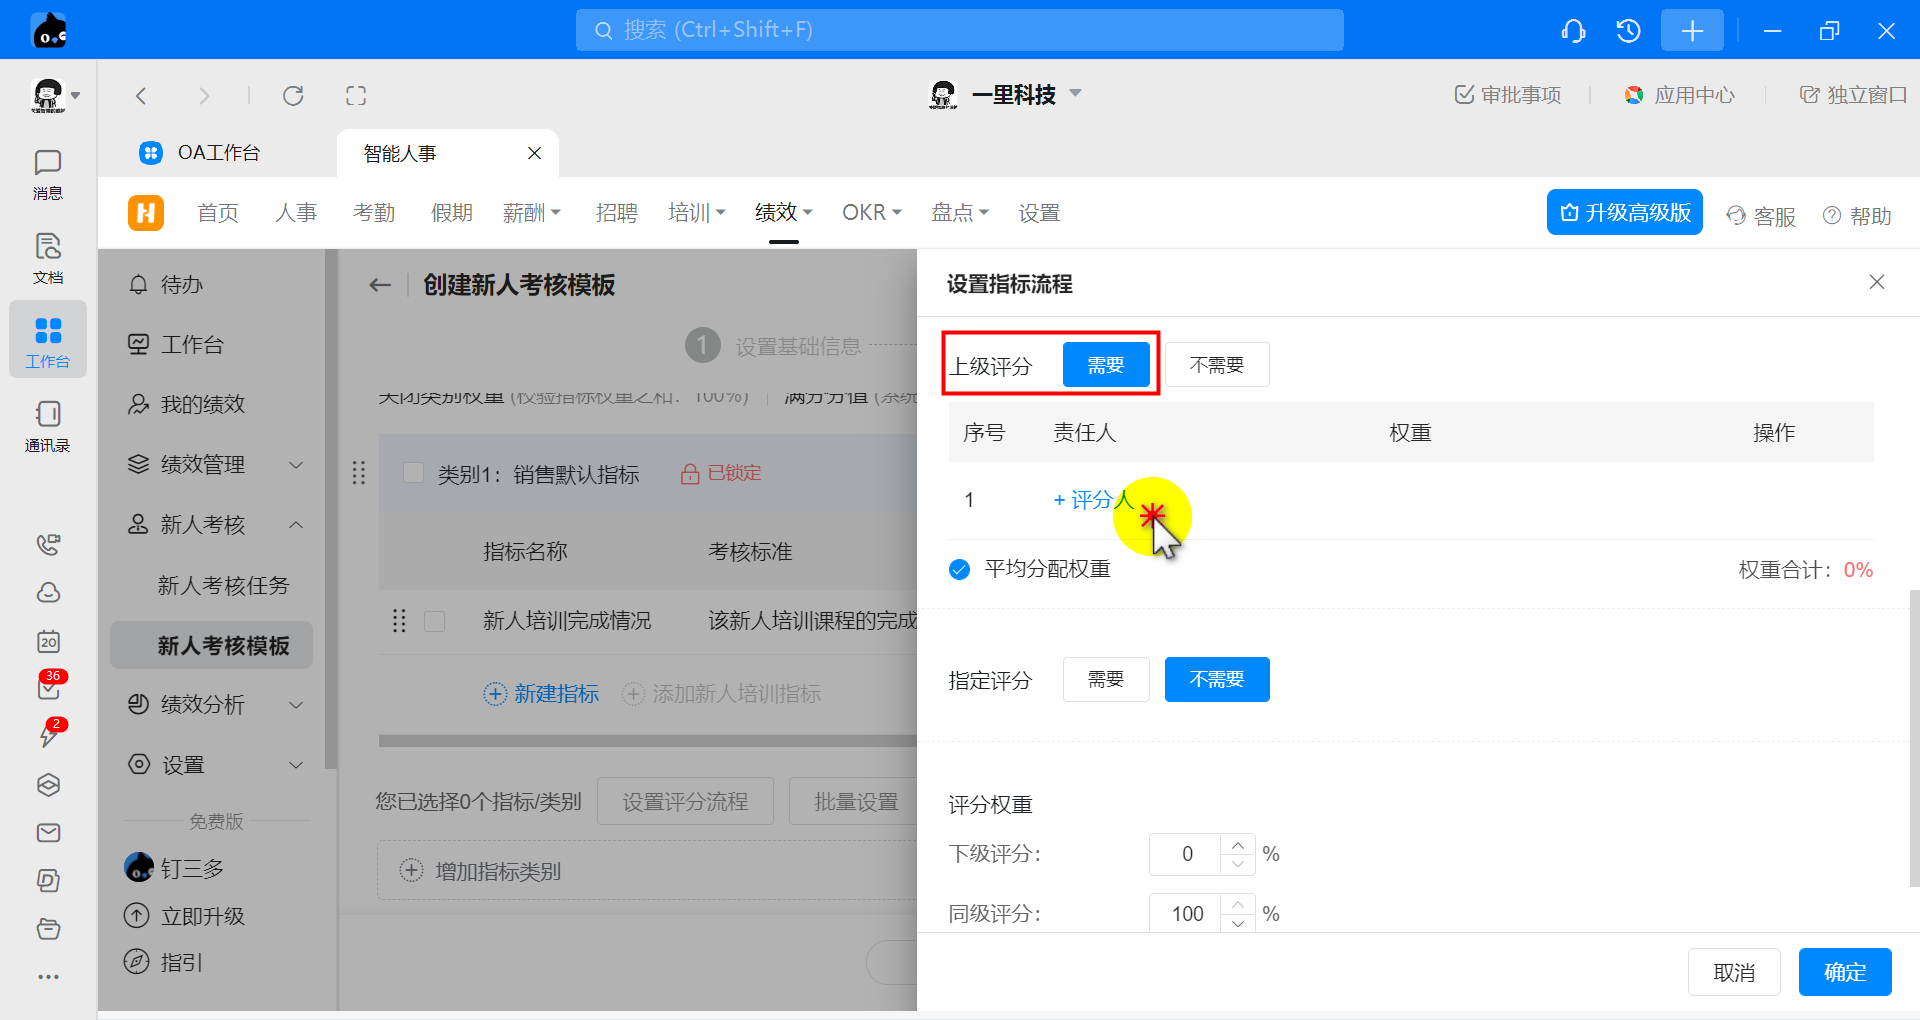This screenshot has width=1920, height=1020.
Task: Switch to the OA工作台 tab
Action: (x=218, y=153)
